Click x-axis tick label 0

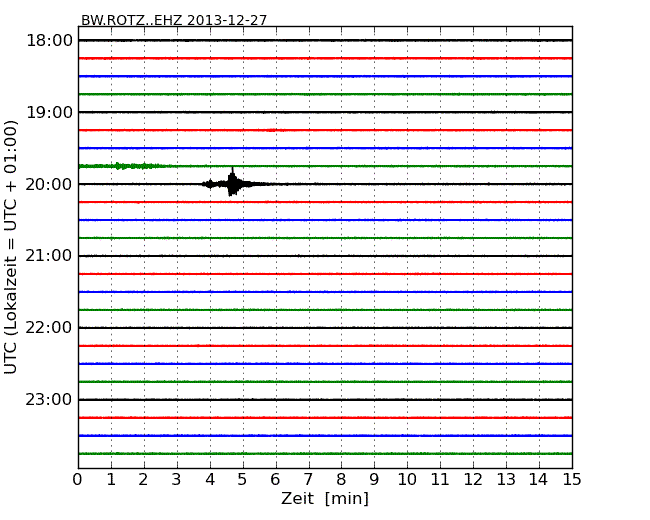tap(78, 479)
